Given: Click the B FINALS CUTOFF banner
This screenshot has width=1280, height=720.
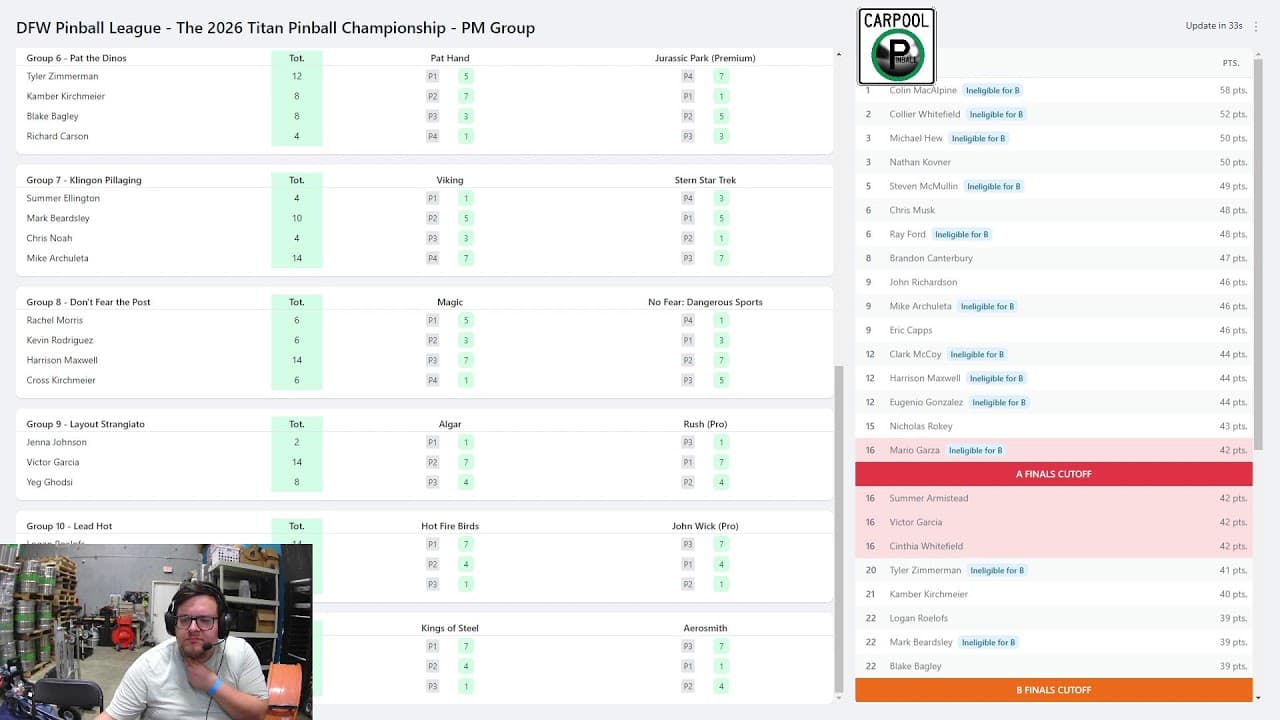Looking at the screenshot, I should 1054,690.
